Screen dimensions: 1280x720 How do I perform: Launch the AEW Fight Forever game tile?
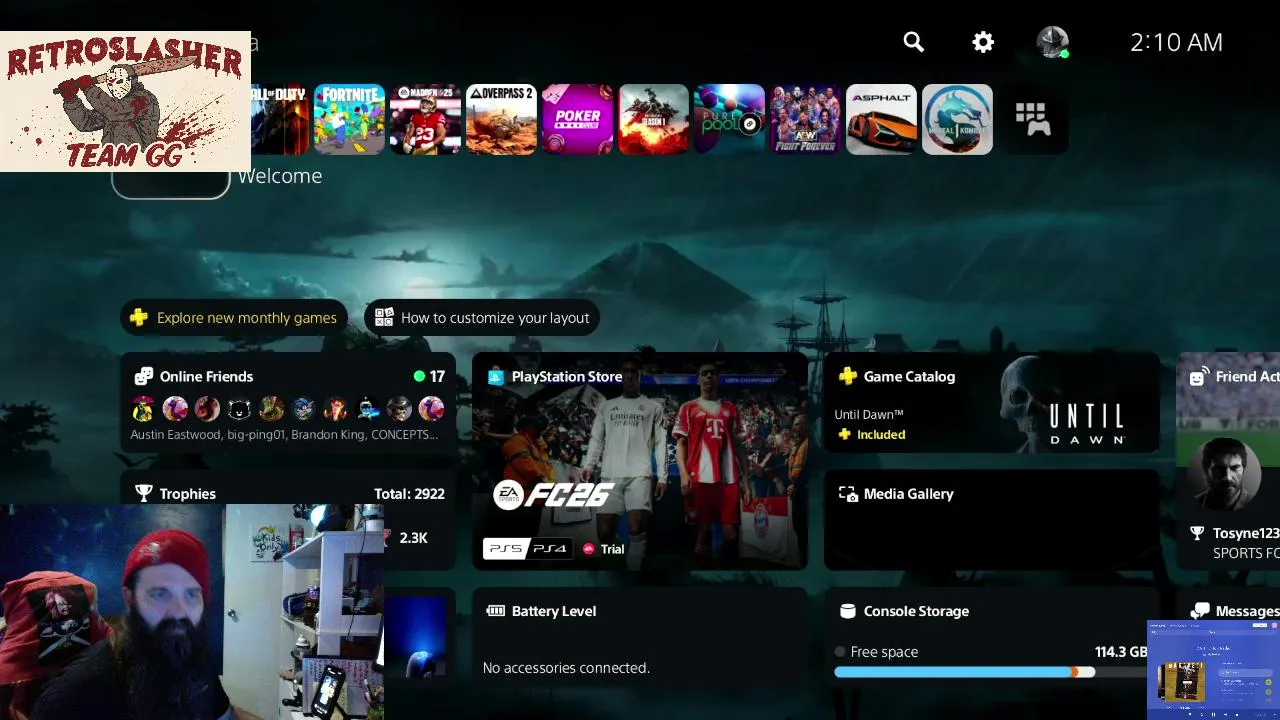point(805,120)
